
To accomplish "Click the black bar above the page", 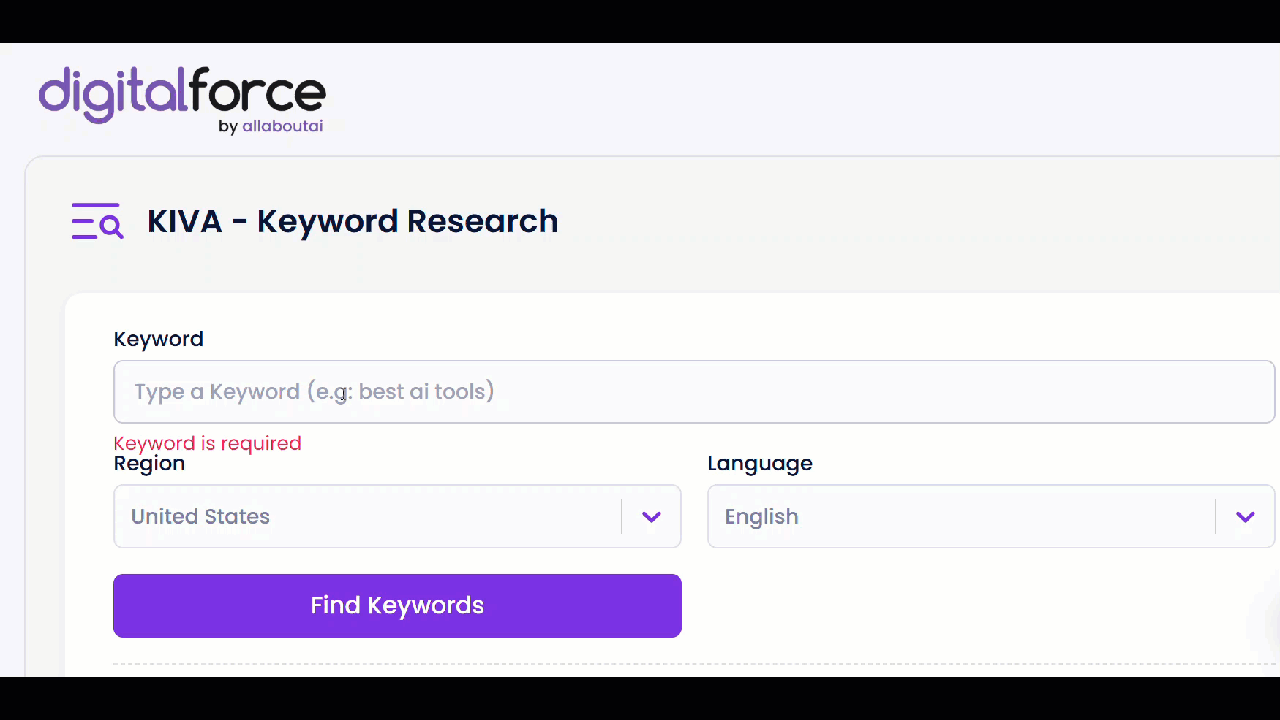I will click(640, 21).
